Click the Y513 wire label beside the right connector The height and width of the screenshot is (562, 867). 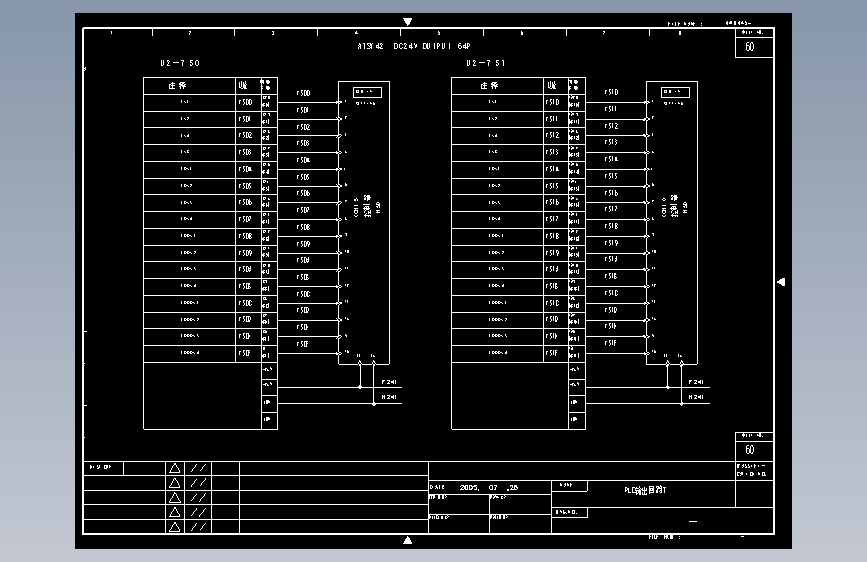(611, 142)
